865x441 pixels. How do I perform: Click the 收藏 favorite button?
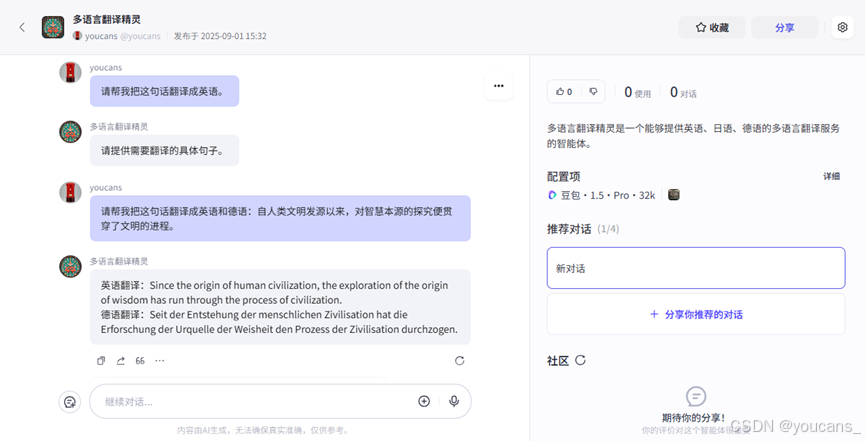[712, 27]
